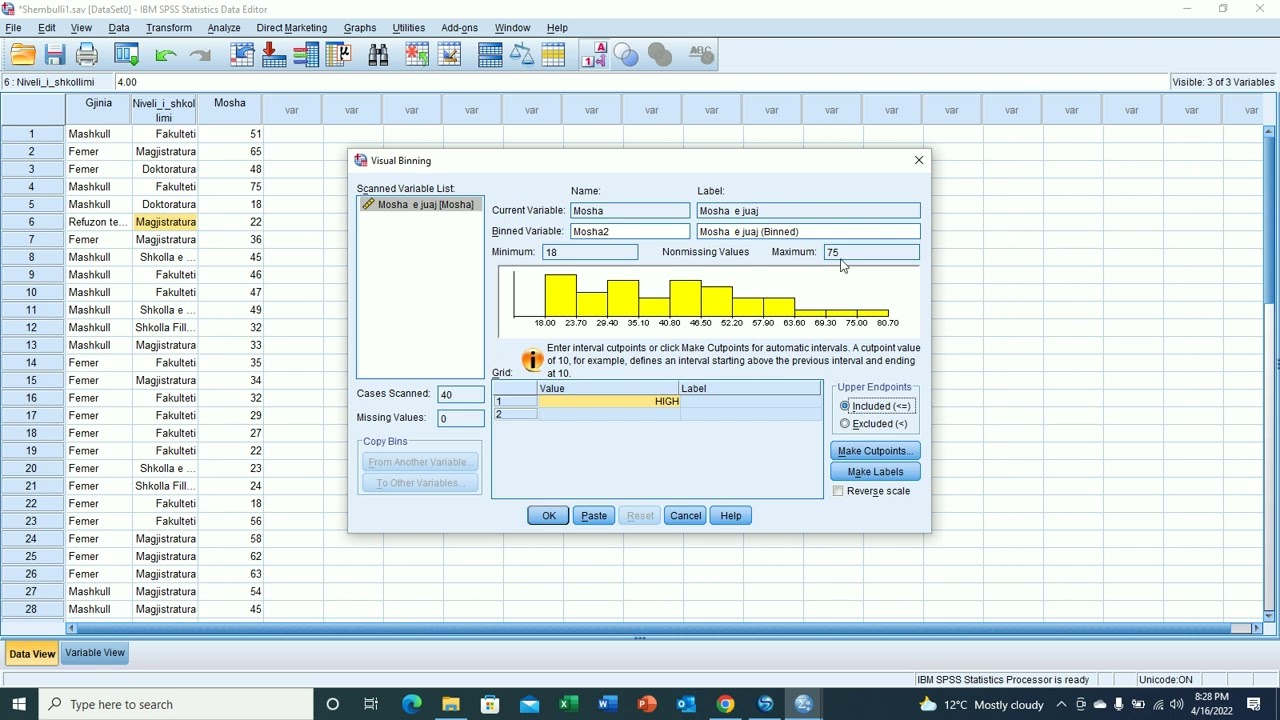Toggle the Value labels toolbar icon

(594, 55)
